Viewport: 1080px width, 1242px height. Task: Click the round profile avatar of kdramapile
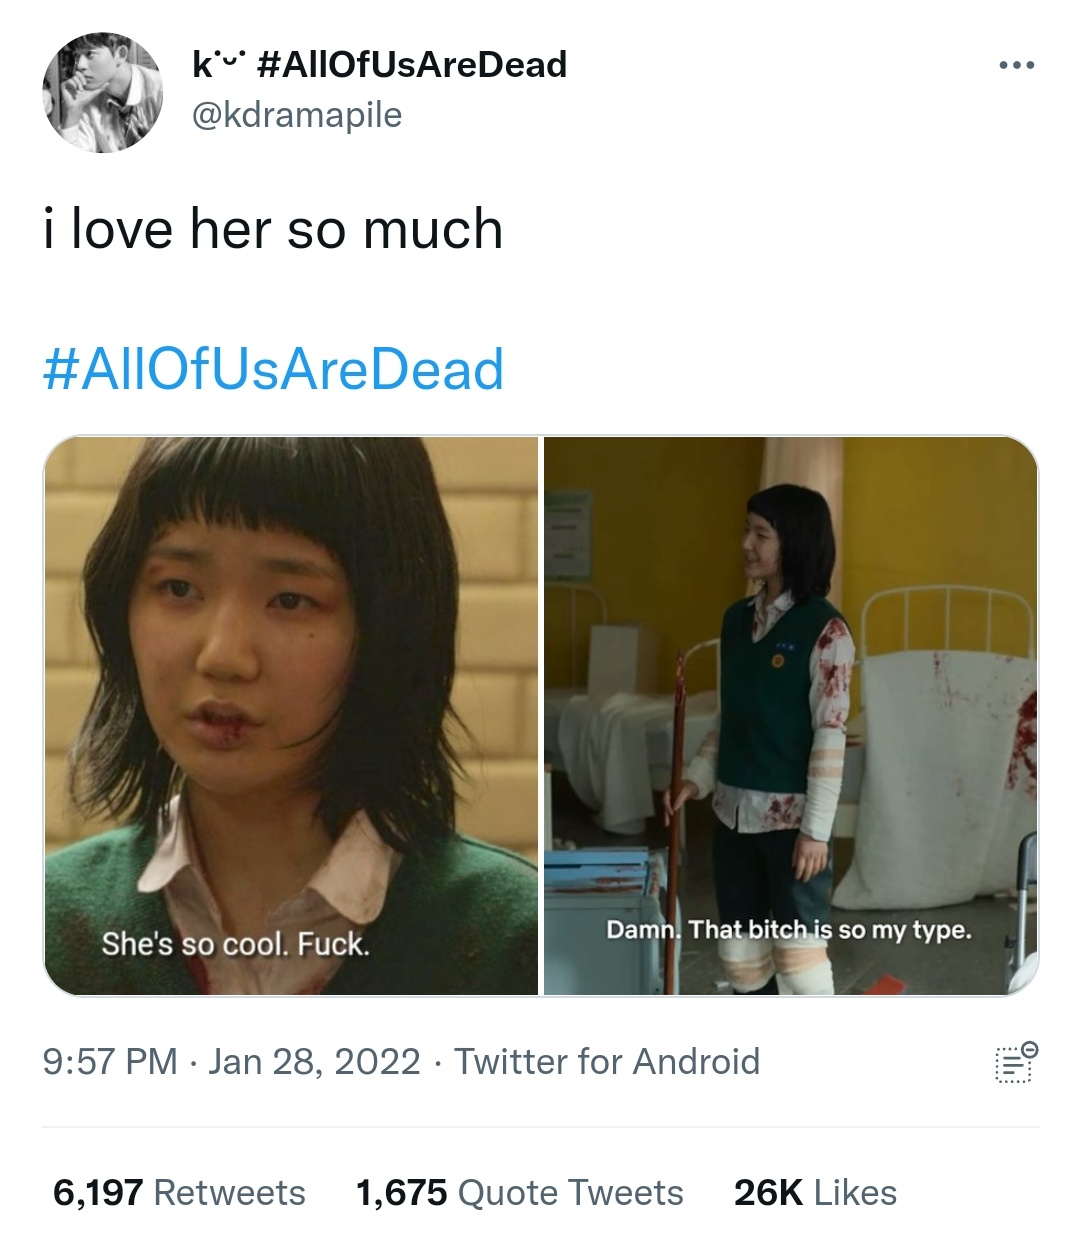[102, 92]
